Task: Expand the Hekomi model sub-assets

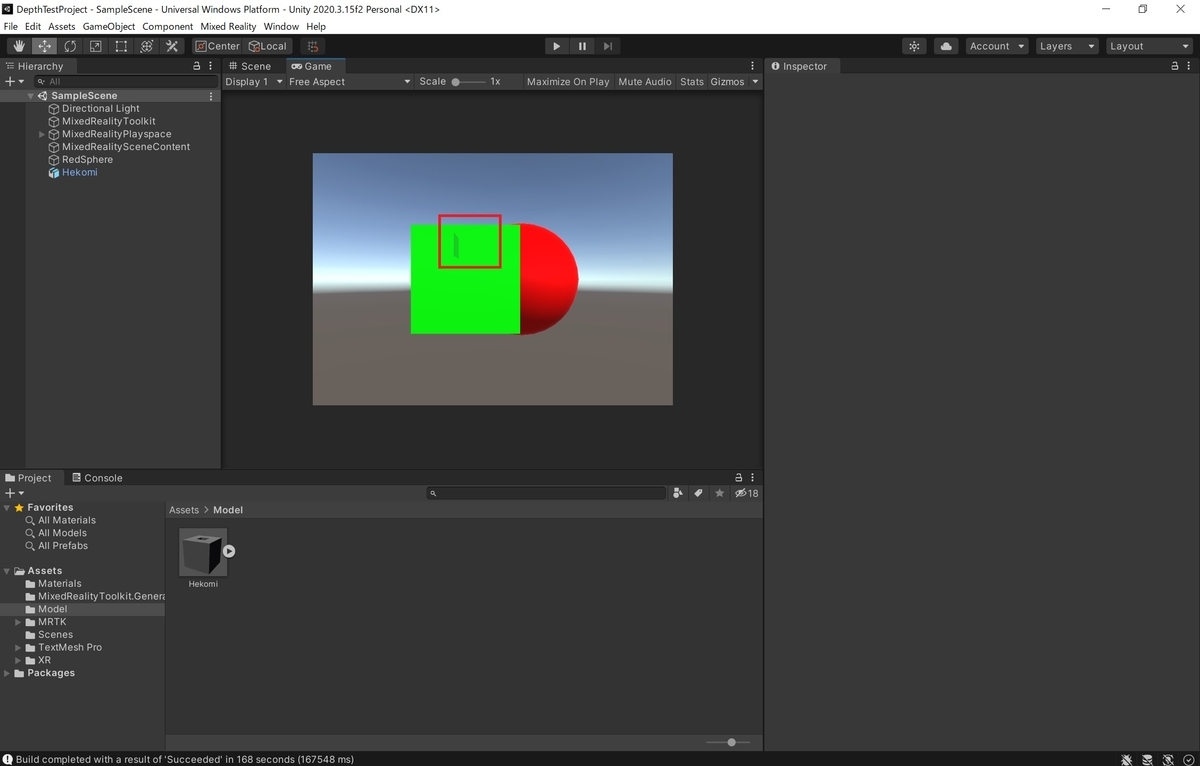Action: [229, 551]
